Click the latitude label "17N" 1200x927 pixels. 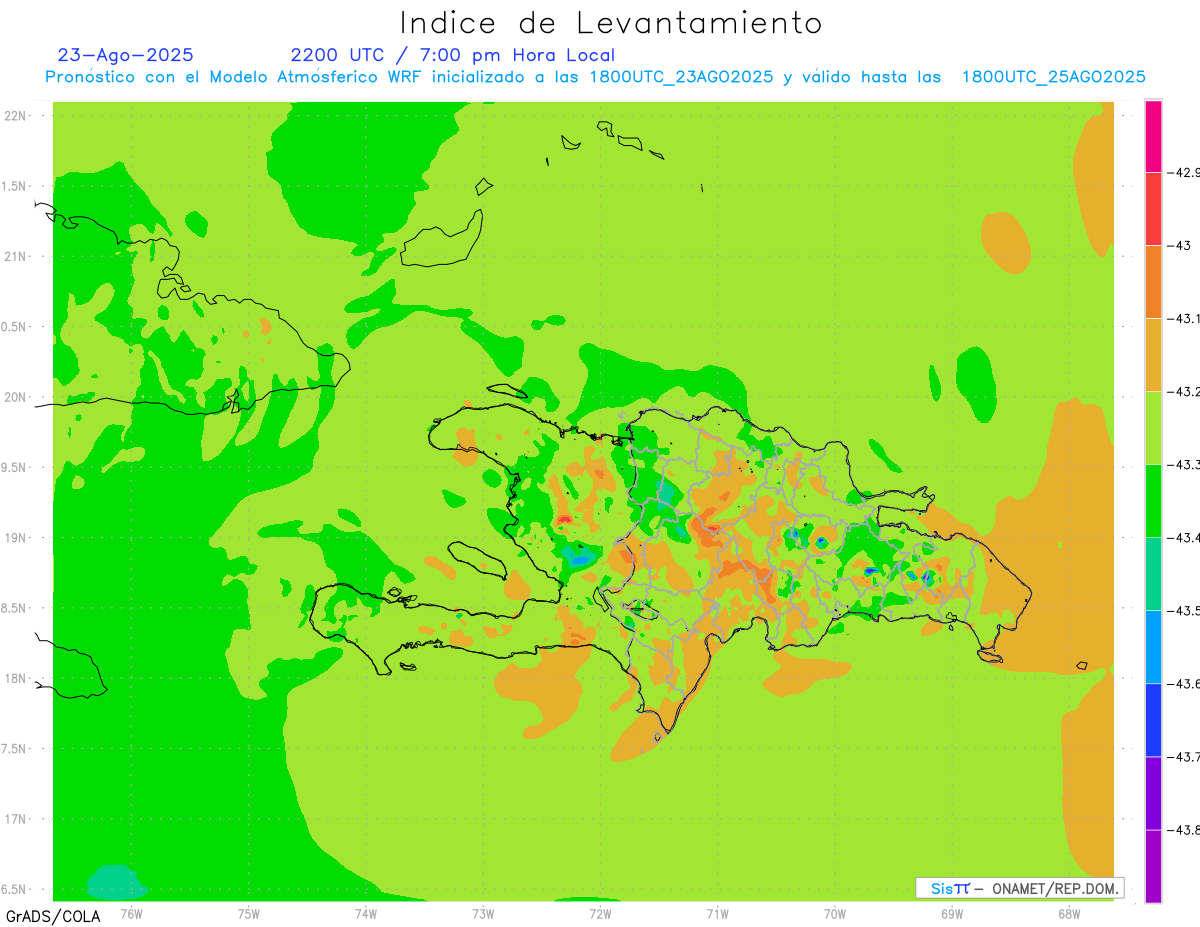[x=16, y=819]
